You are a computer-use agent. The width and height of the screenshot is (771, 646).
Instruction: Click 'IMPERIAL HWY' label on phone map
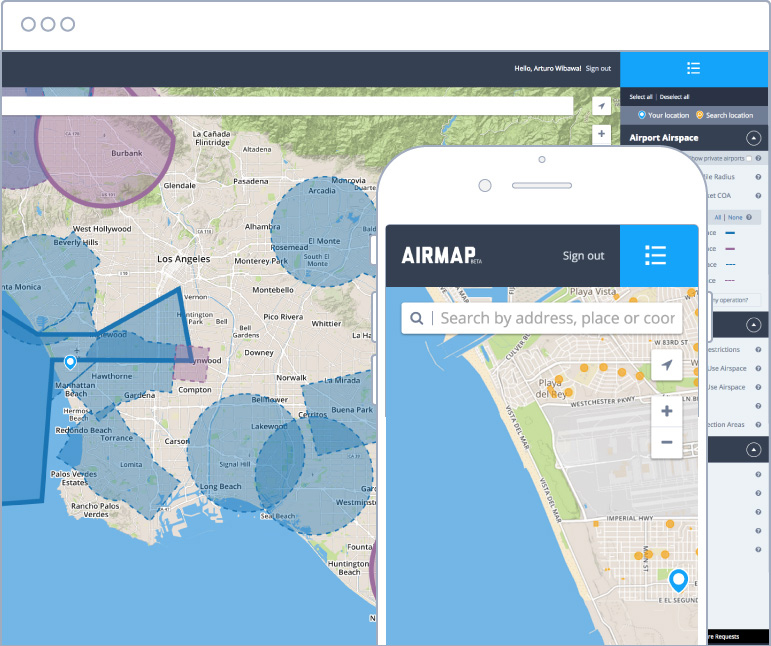[x=630, y=518]
